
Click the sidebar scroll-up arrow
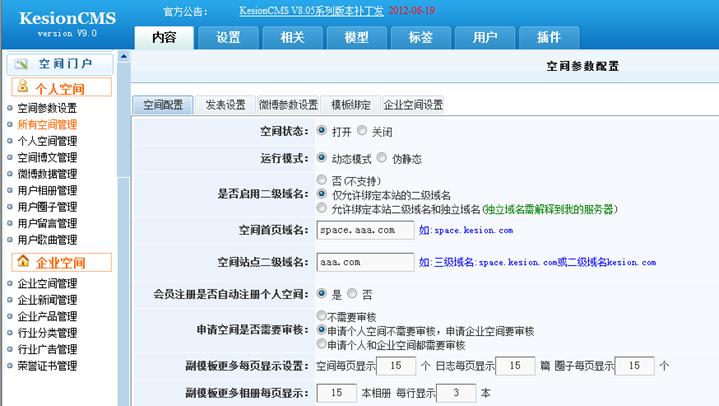123,56
